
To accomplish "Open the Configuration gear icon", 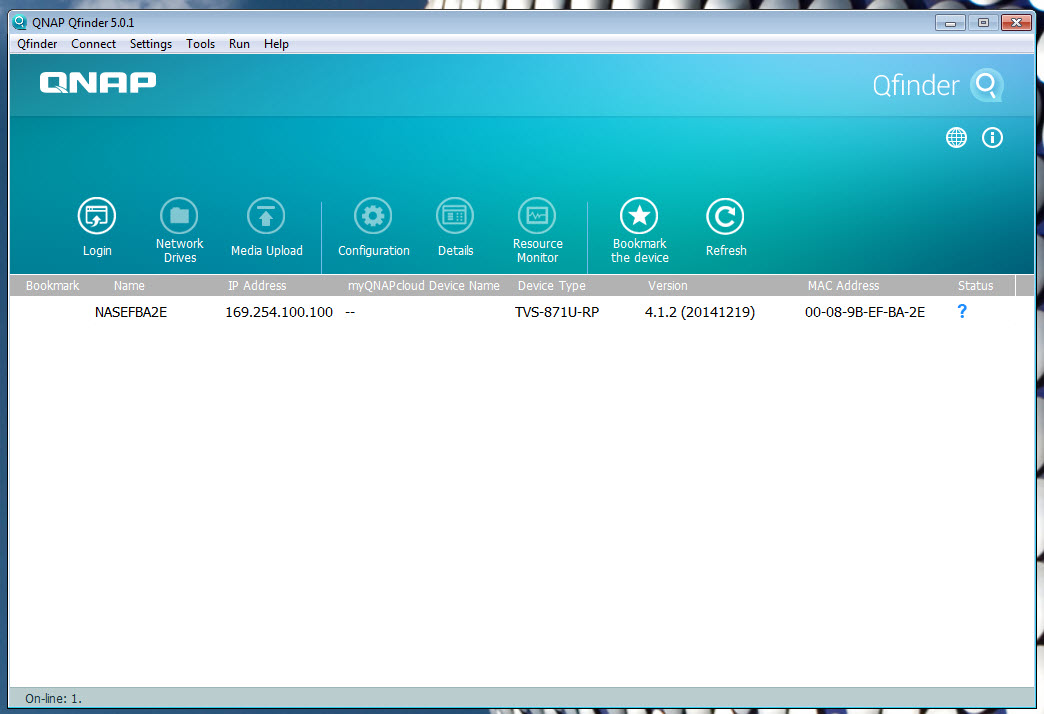I will click(373, 216).
